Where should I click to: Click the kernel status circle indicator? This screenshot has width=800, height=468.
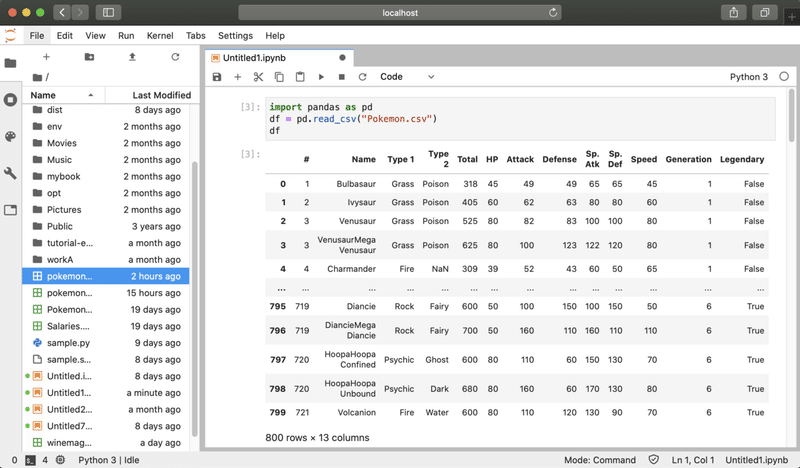[784, 77]
